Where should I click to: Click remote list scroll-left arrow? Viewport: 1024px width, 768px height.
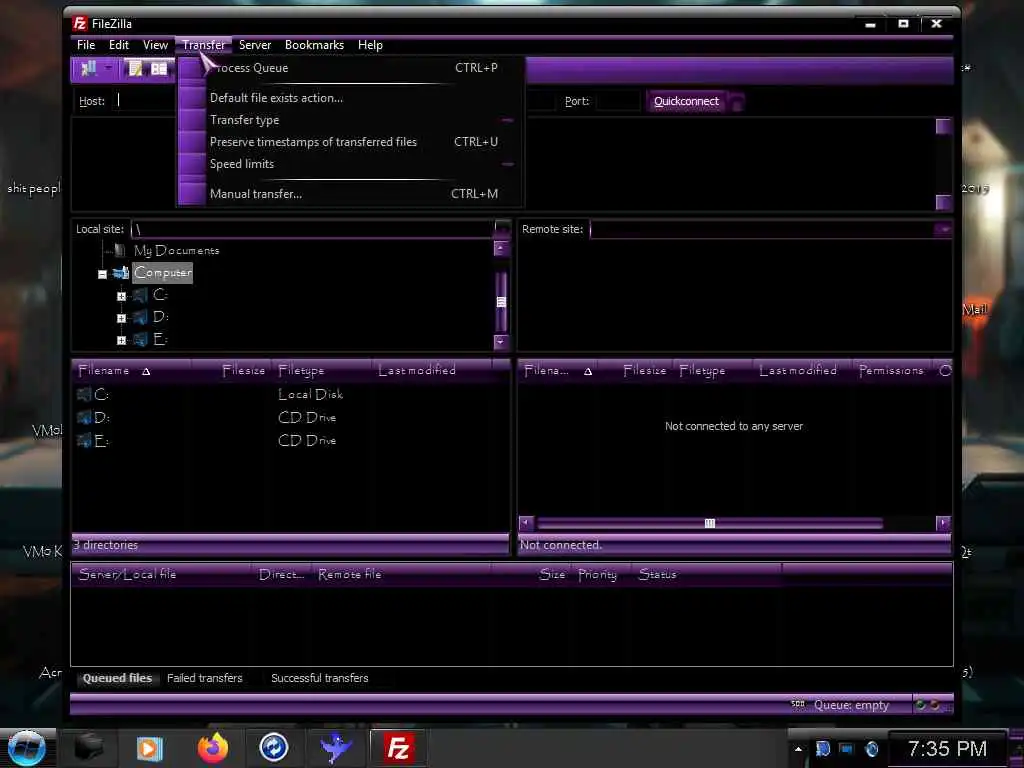526,523
